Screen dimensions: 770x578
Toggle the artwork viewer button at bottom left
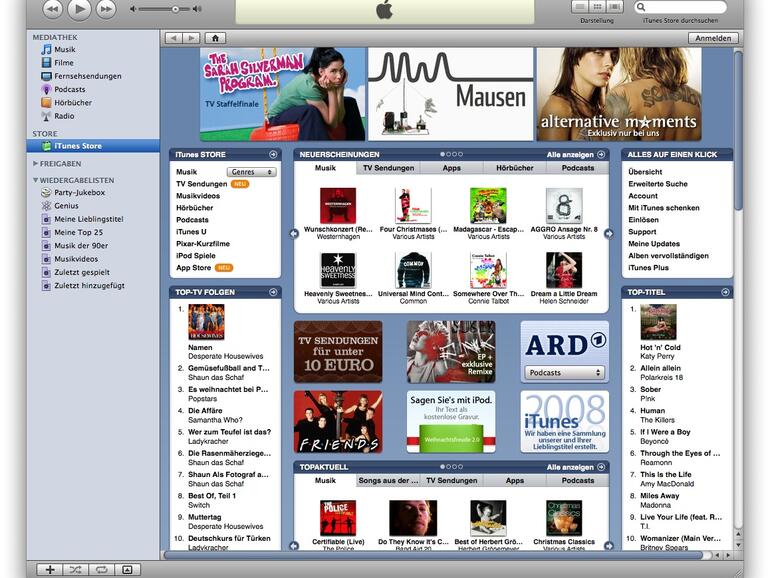coord(126,569)
